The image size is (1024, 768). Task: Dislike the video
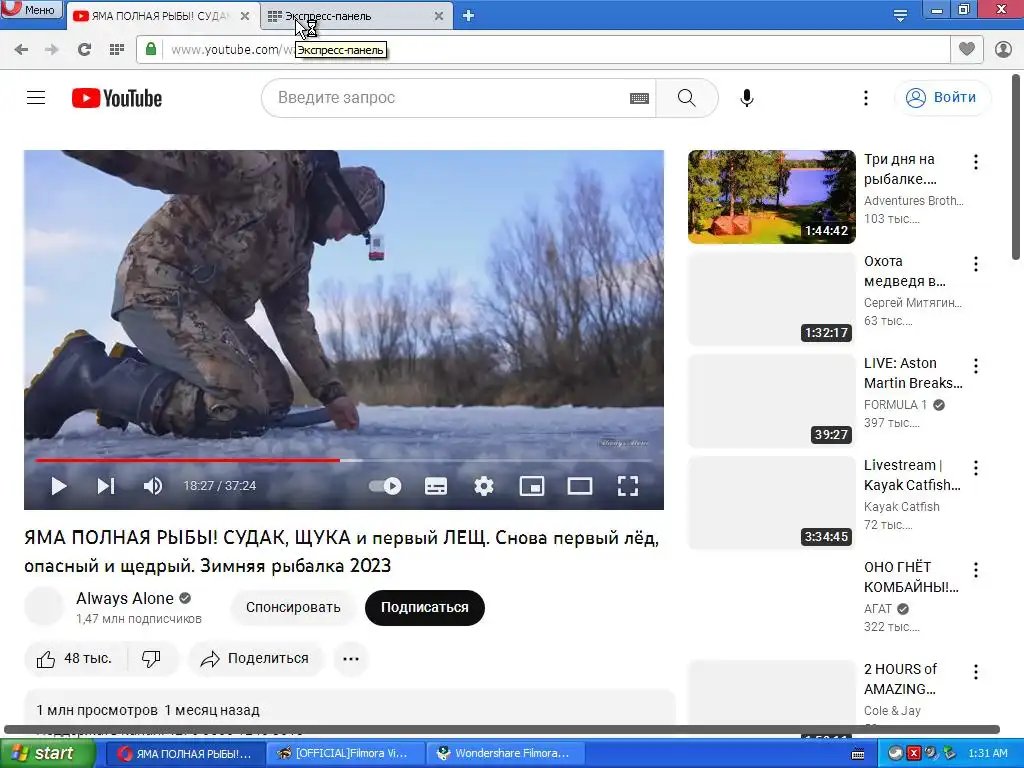tap(152, 658)
